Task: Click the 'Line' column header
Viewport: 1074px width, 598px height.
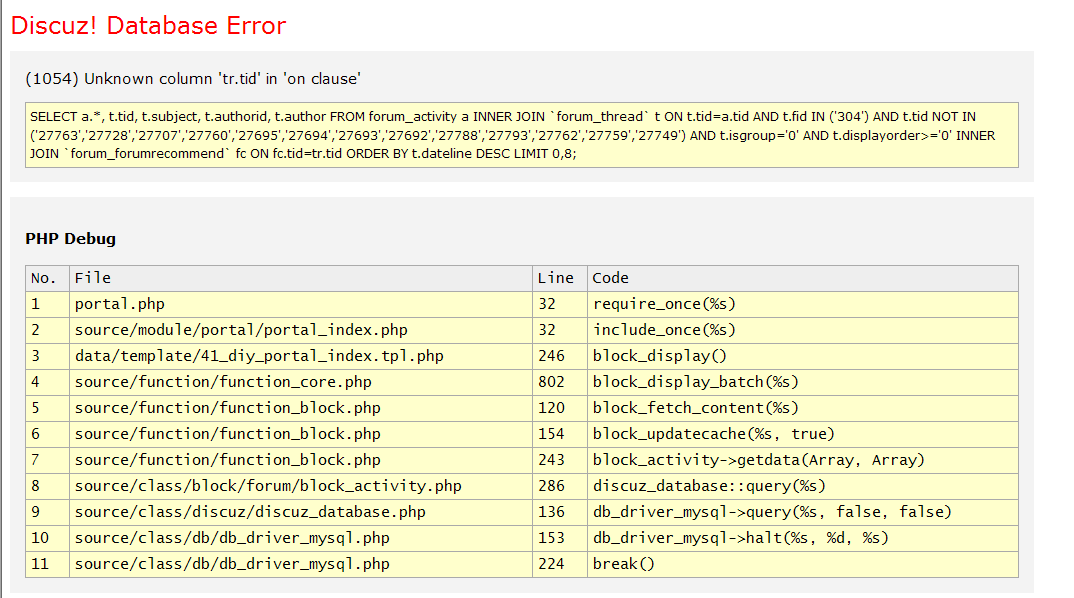Action: (x=560, y=278)
